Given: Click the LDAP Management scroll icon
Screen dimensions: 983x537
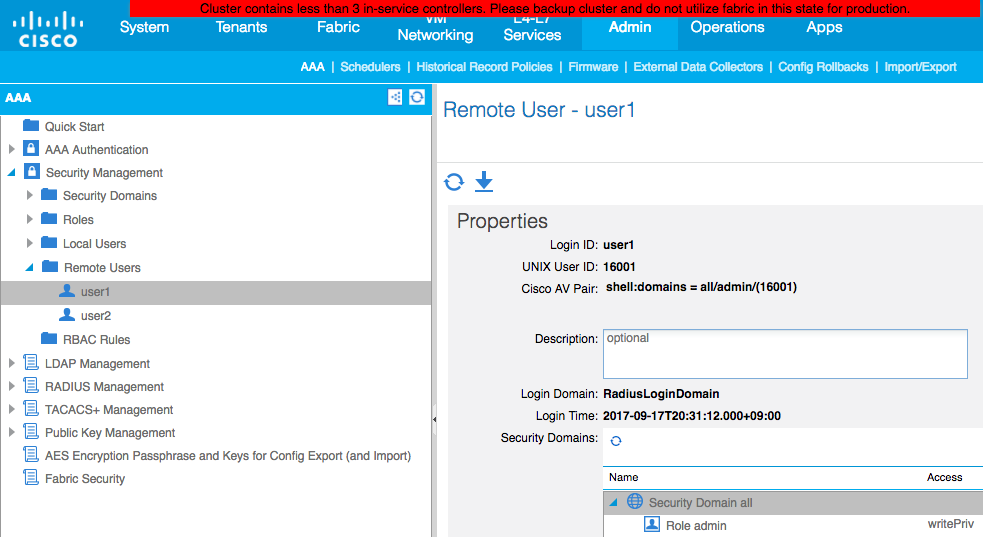Looking at the screenshot, I should [x=31, y=362].
